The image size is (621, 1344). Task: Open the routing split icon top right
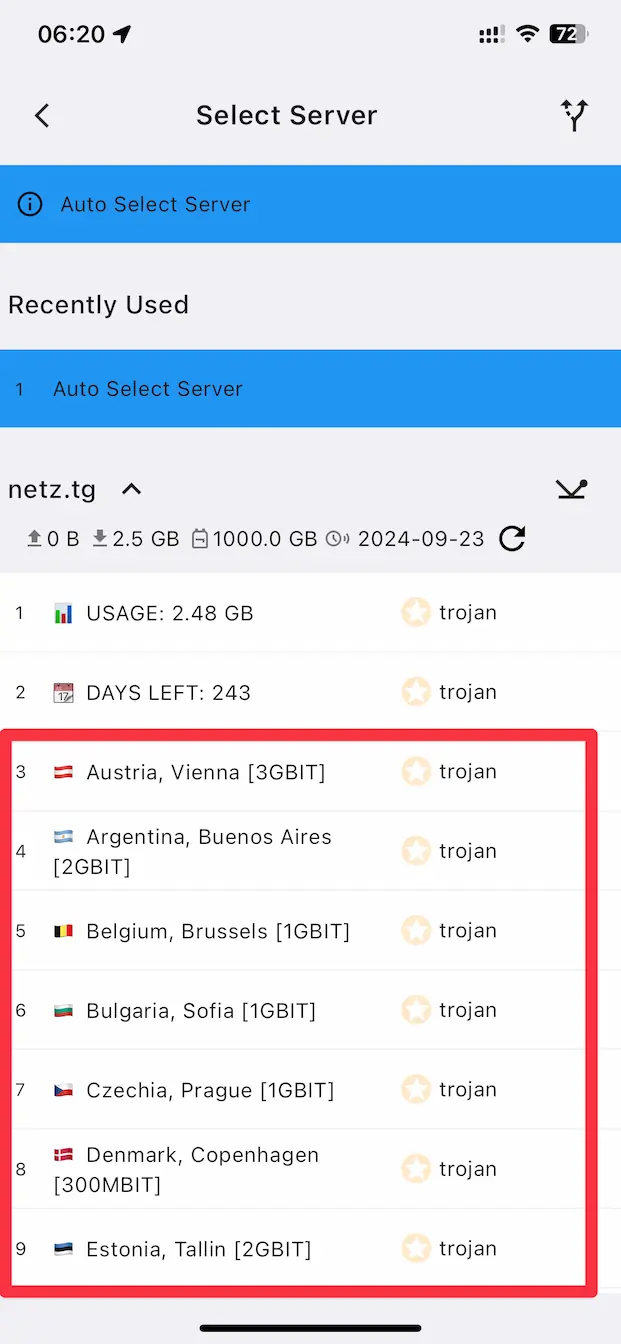coord(574,115)
